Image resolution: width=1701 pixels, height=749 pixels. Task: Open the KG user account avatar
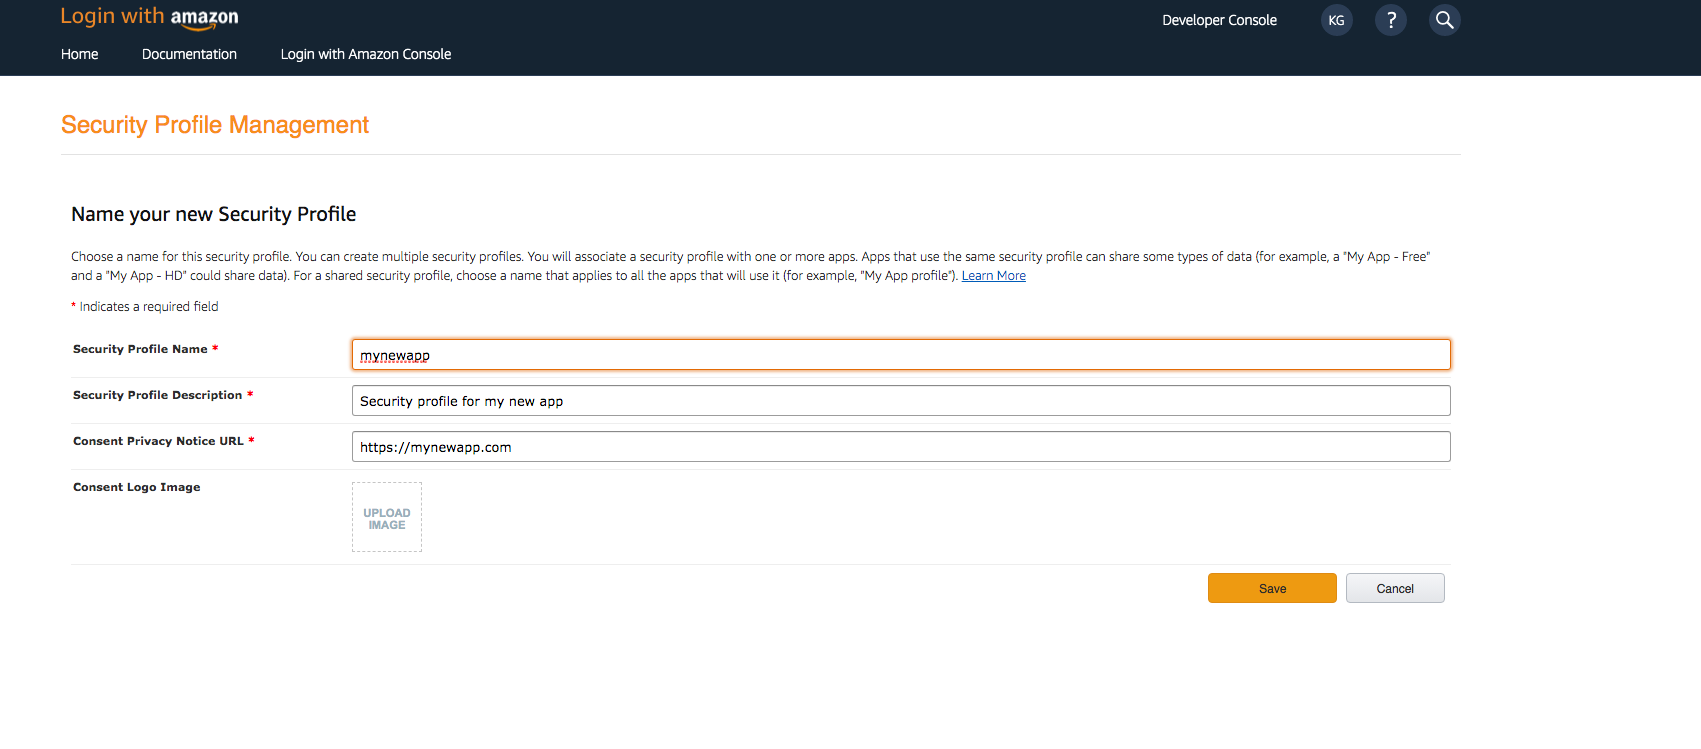1336,20
